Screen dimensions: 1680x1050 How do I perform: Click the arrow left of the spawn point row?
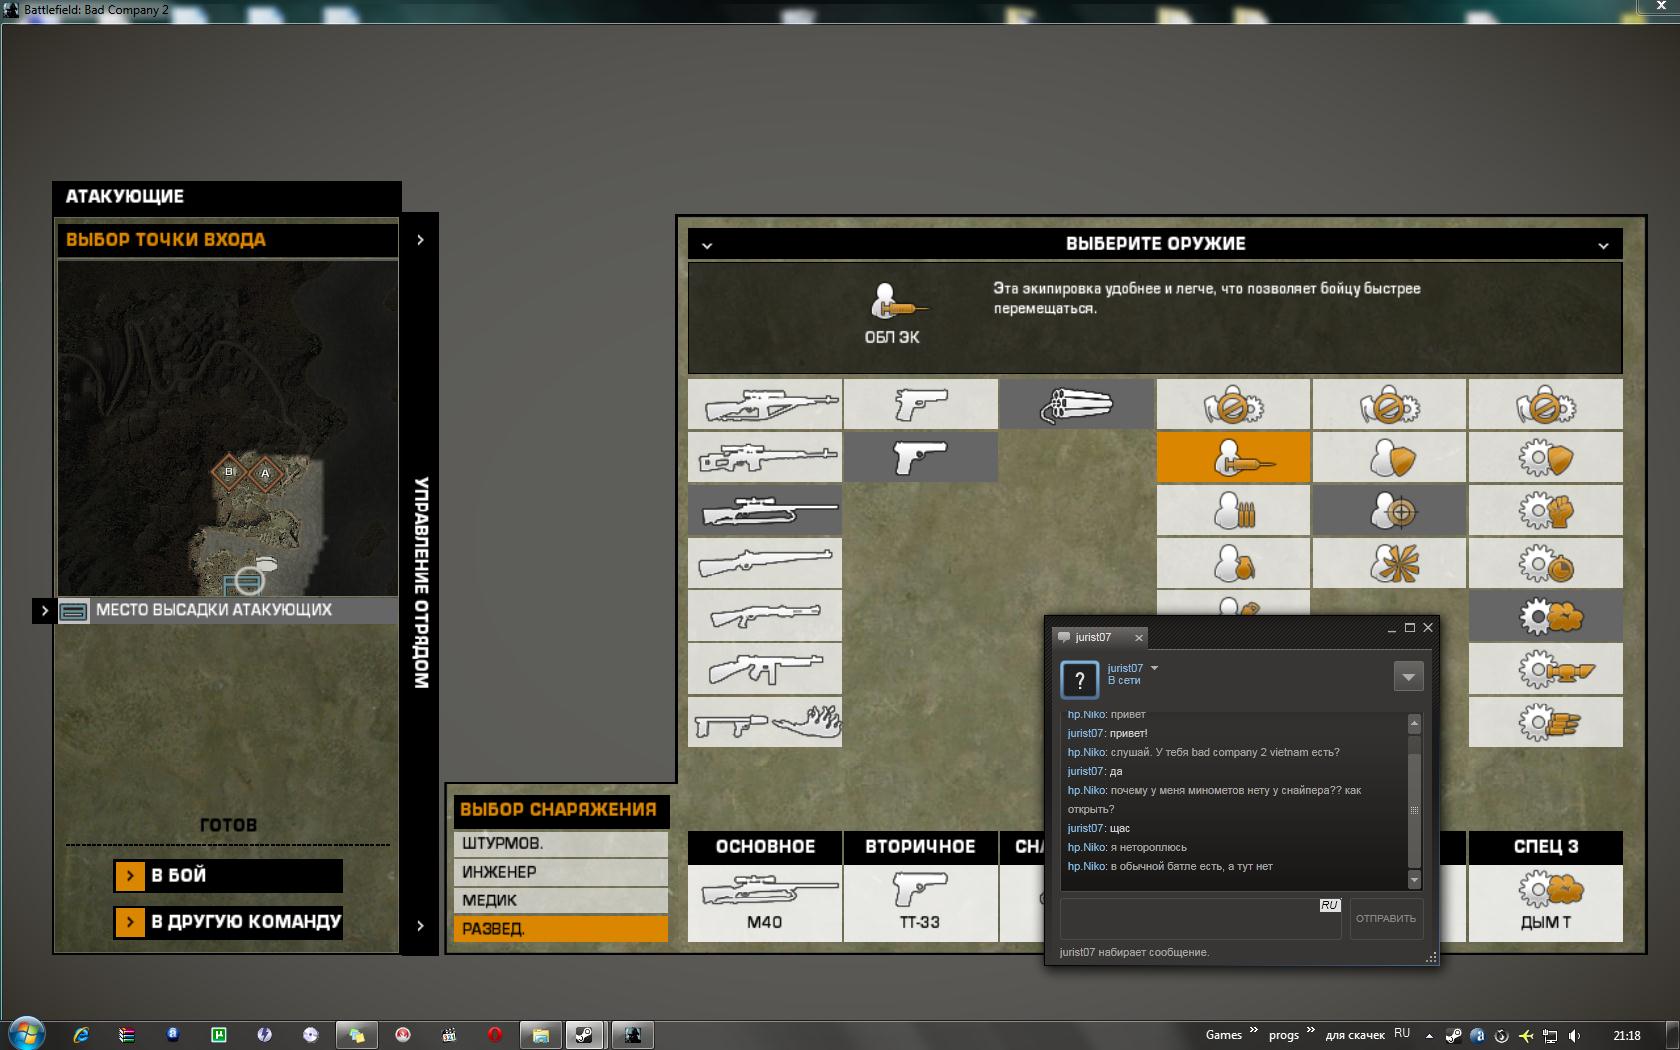44,610
